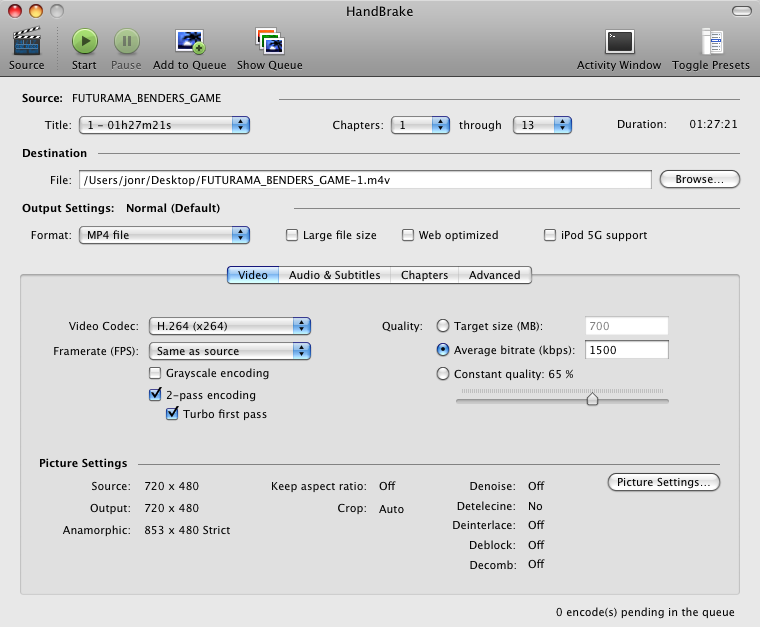Click the constant quality slider handle
Screen dimensions: 760x627
pyautogui.click(x=592, y=399)
